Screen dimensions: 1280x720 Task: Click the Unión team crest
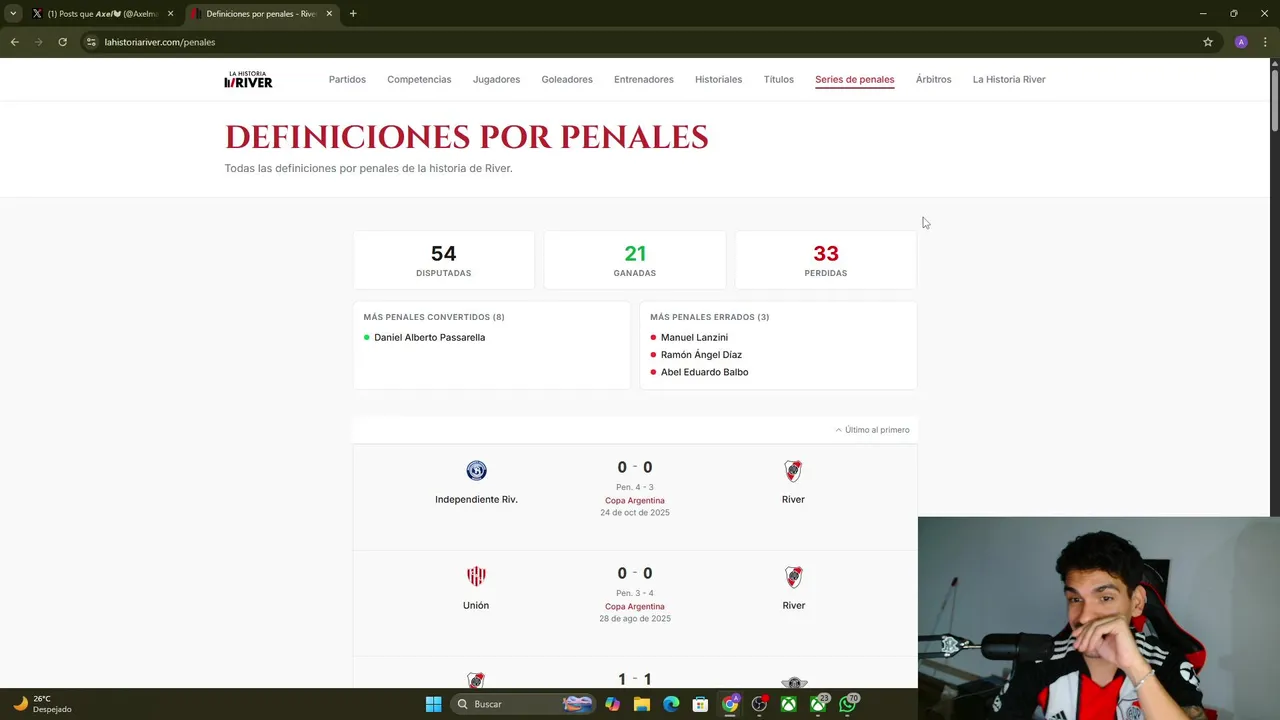coord(476,577)
